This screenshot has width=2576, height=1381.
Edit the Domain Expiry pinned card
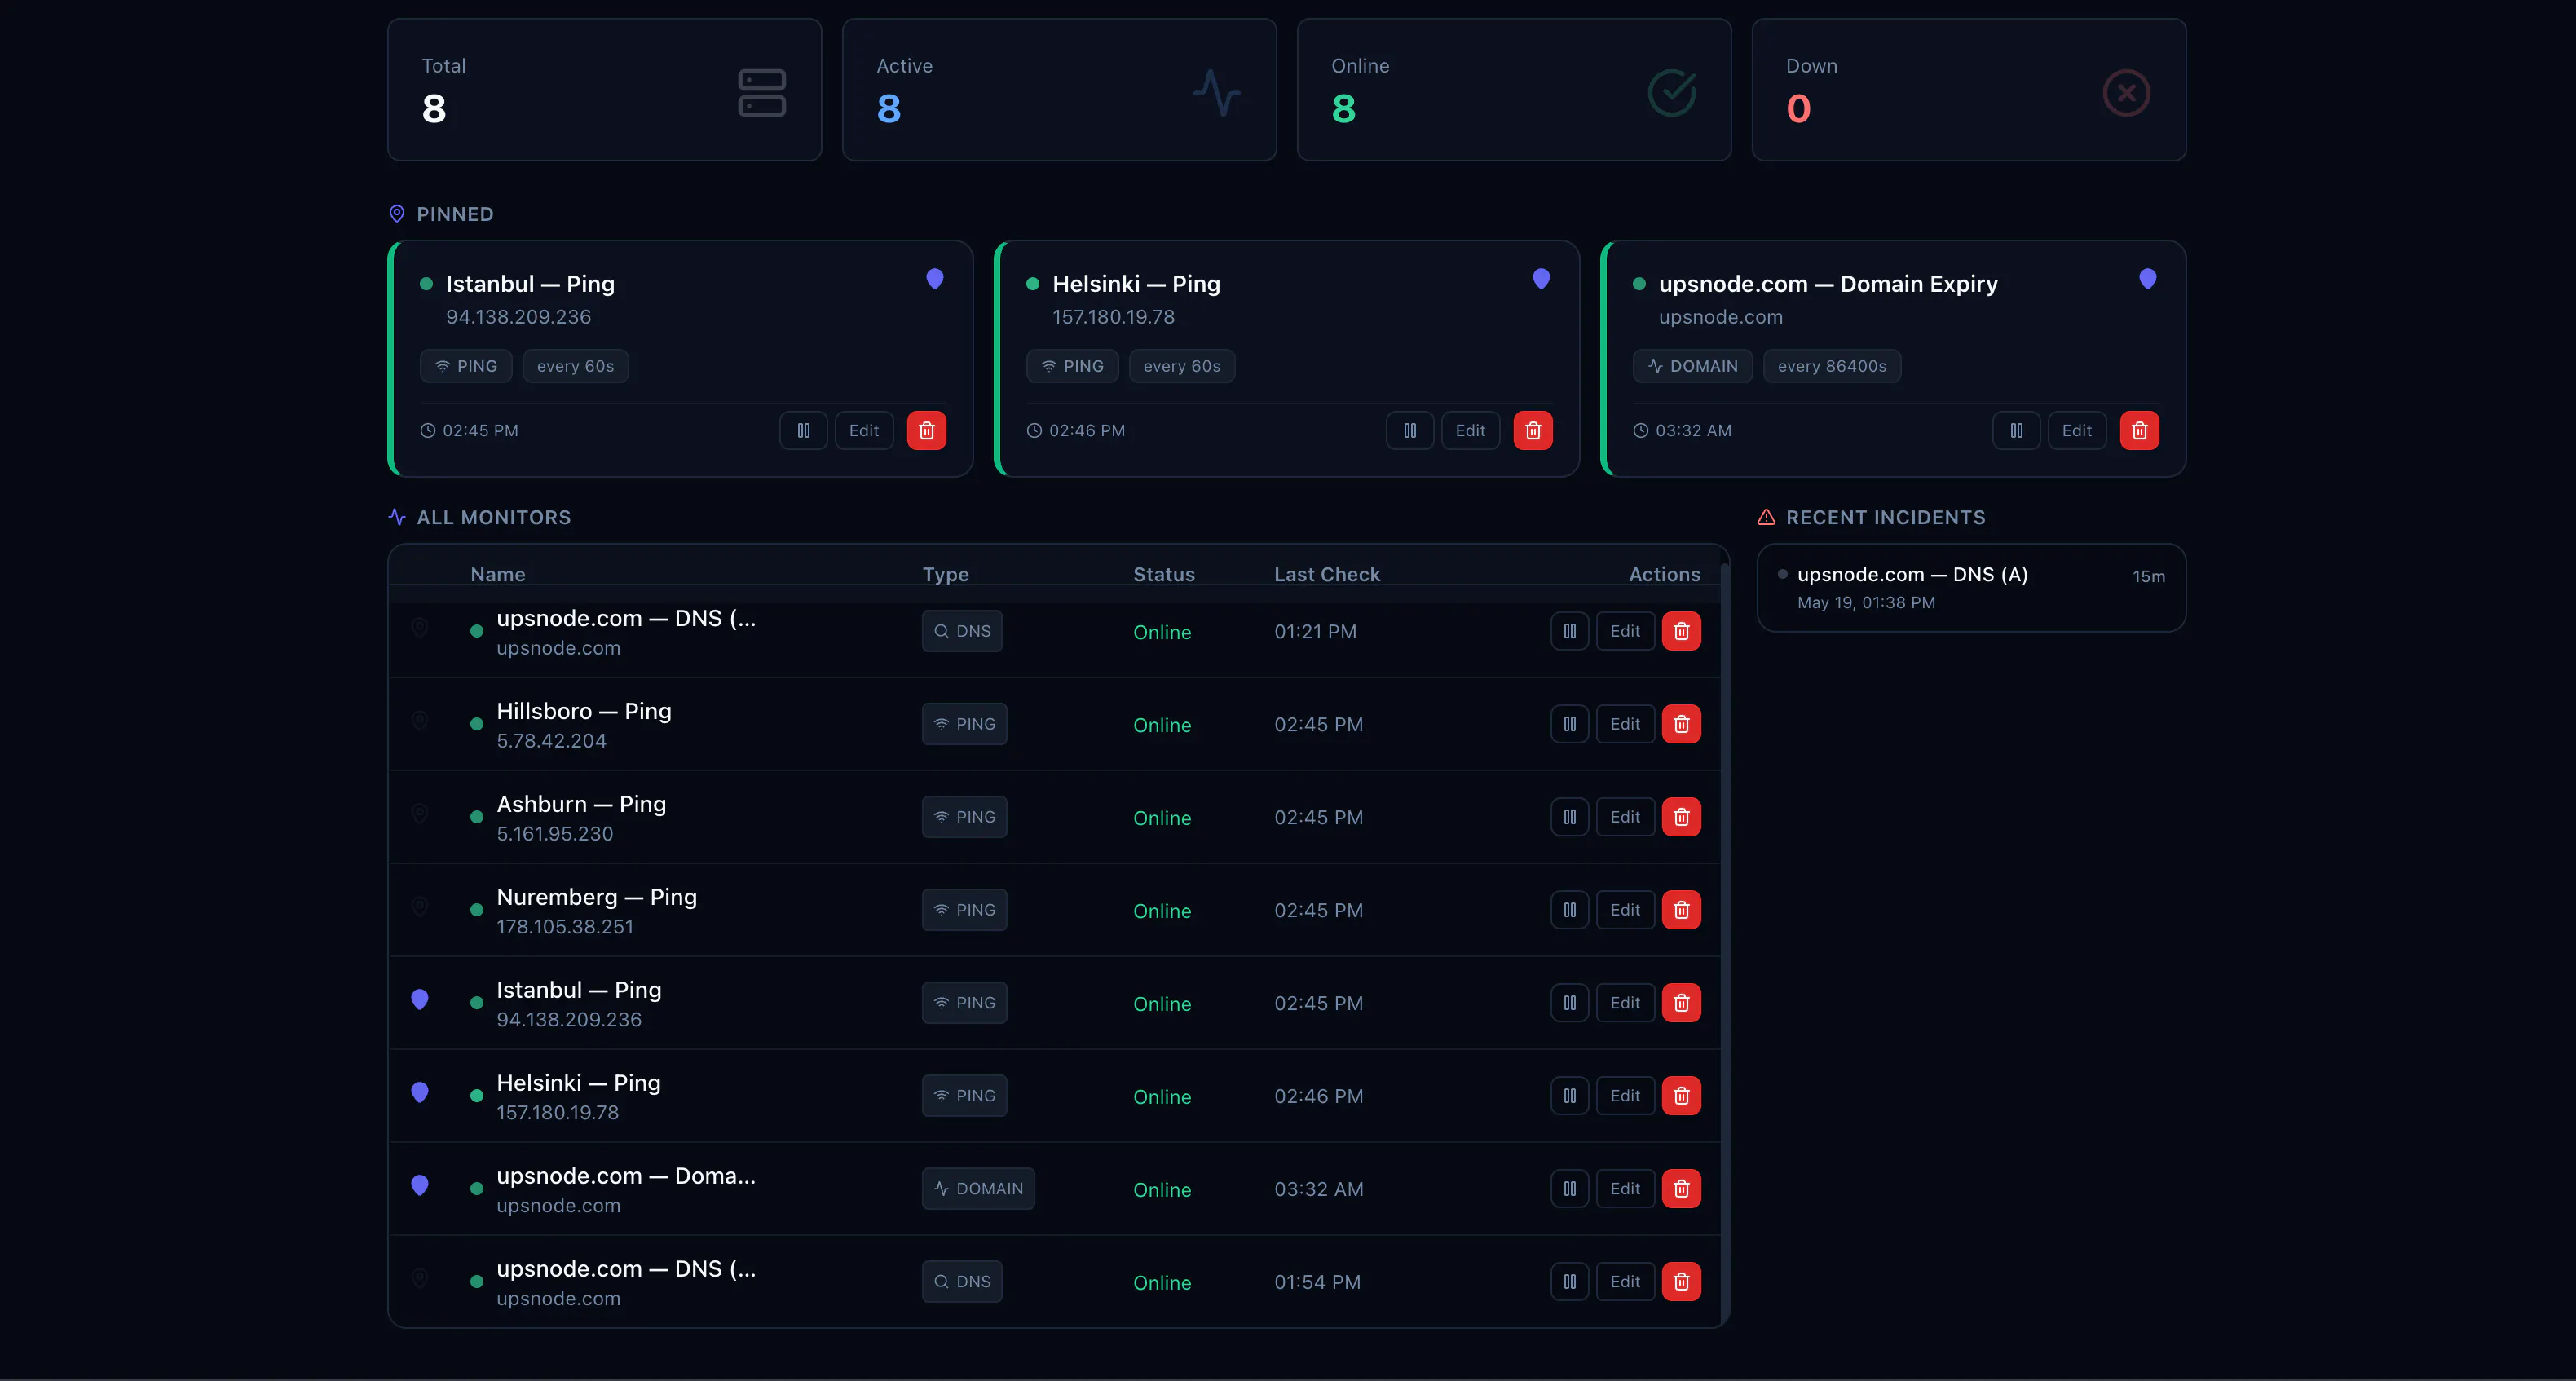point(2077,431)
